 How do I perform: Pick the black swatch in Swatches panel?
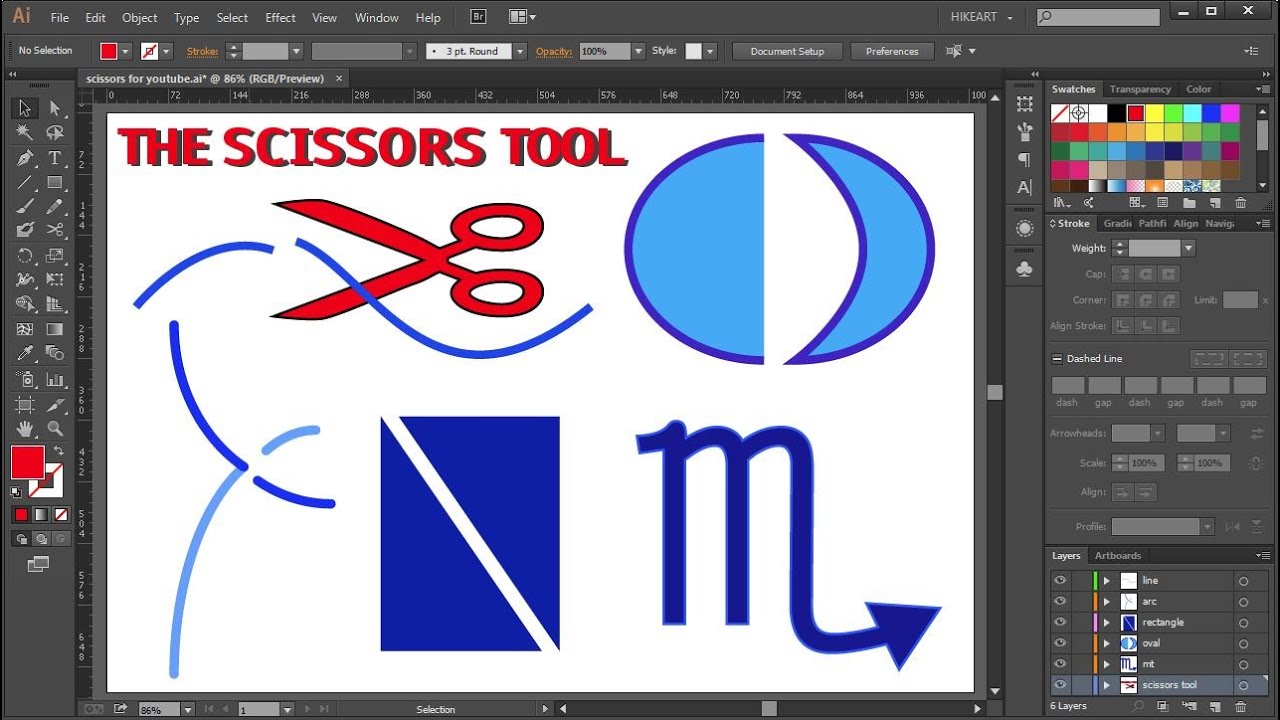click(1116, 113)
